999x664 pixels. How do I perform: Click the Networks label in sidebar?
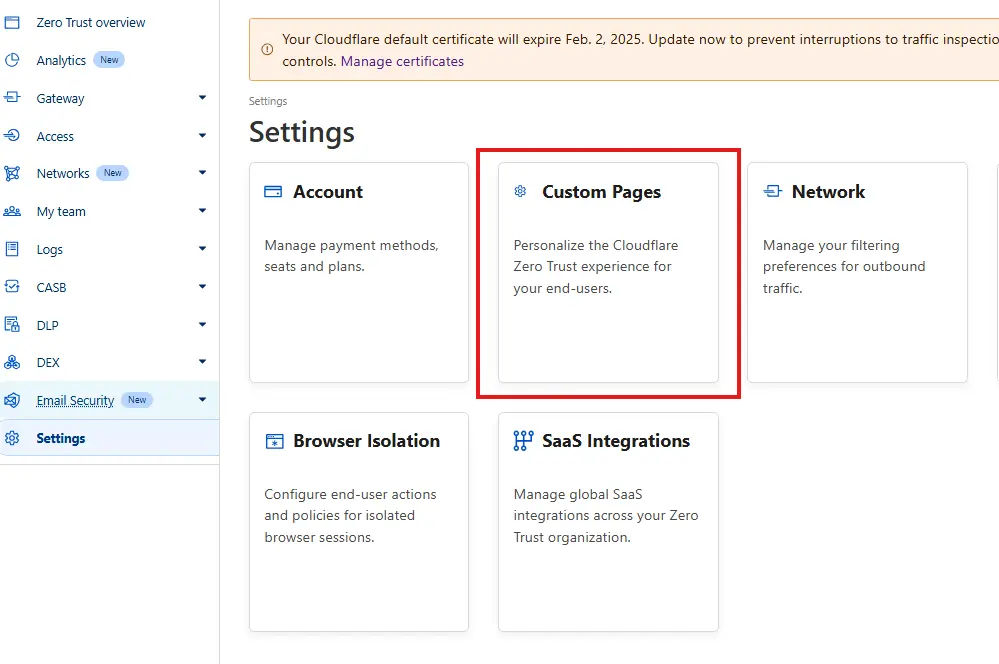point(63,174)
